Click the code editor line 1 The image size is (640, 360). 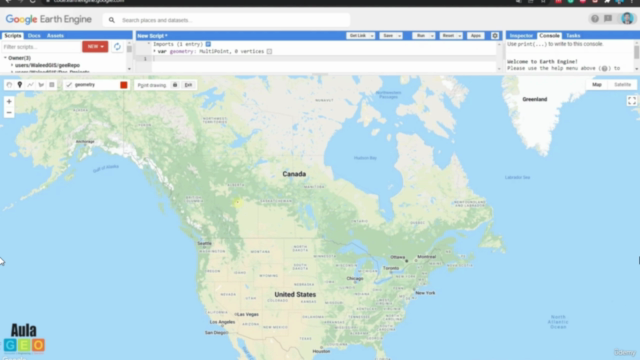point(324,59)
